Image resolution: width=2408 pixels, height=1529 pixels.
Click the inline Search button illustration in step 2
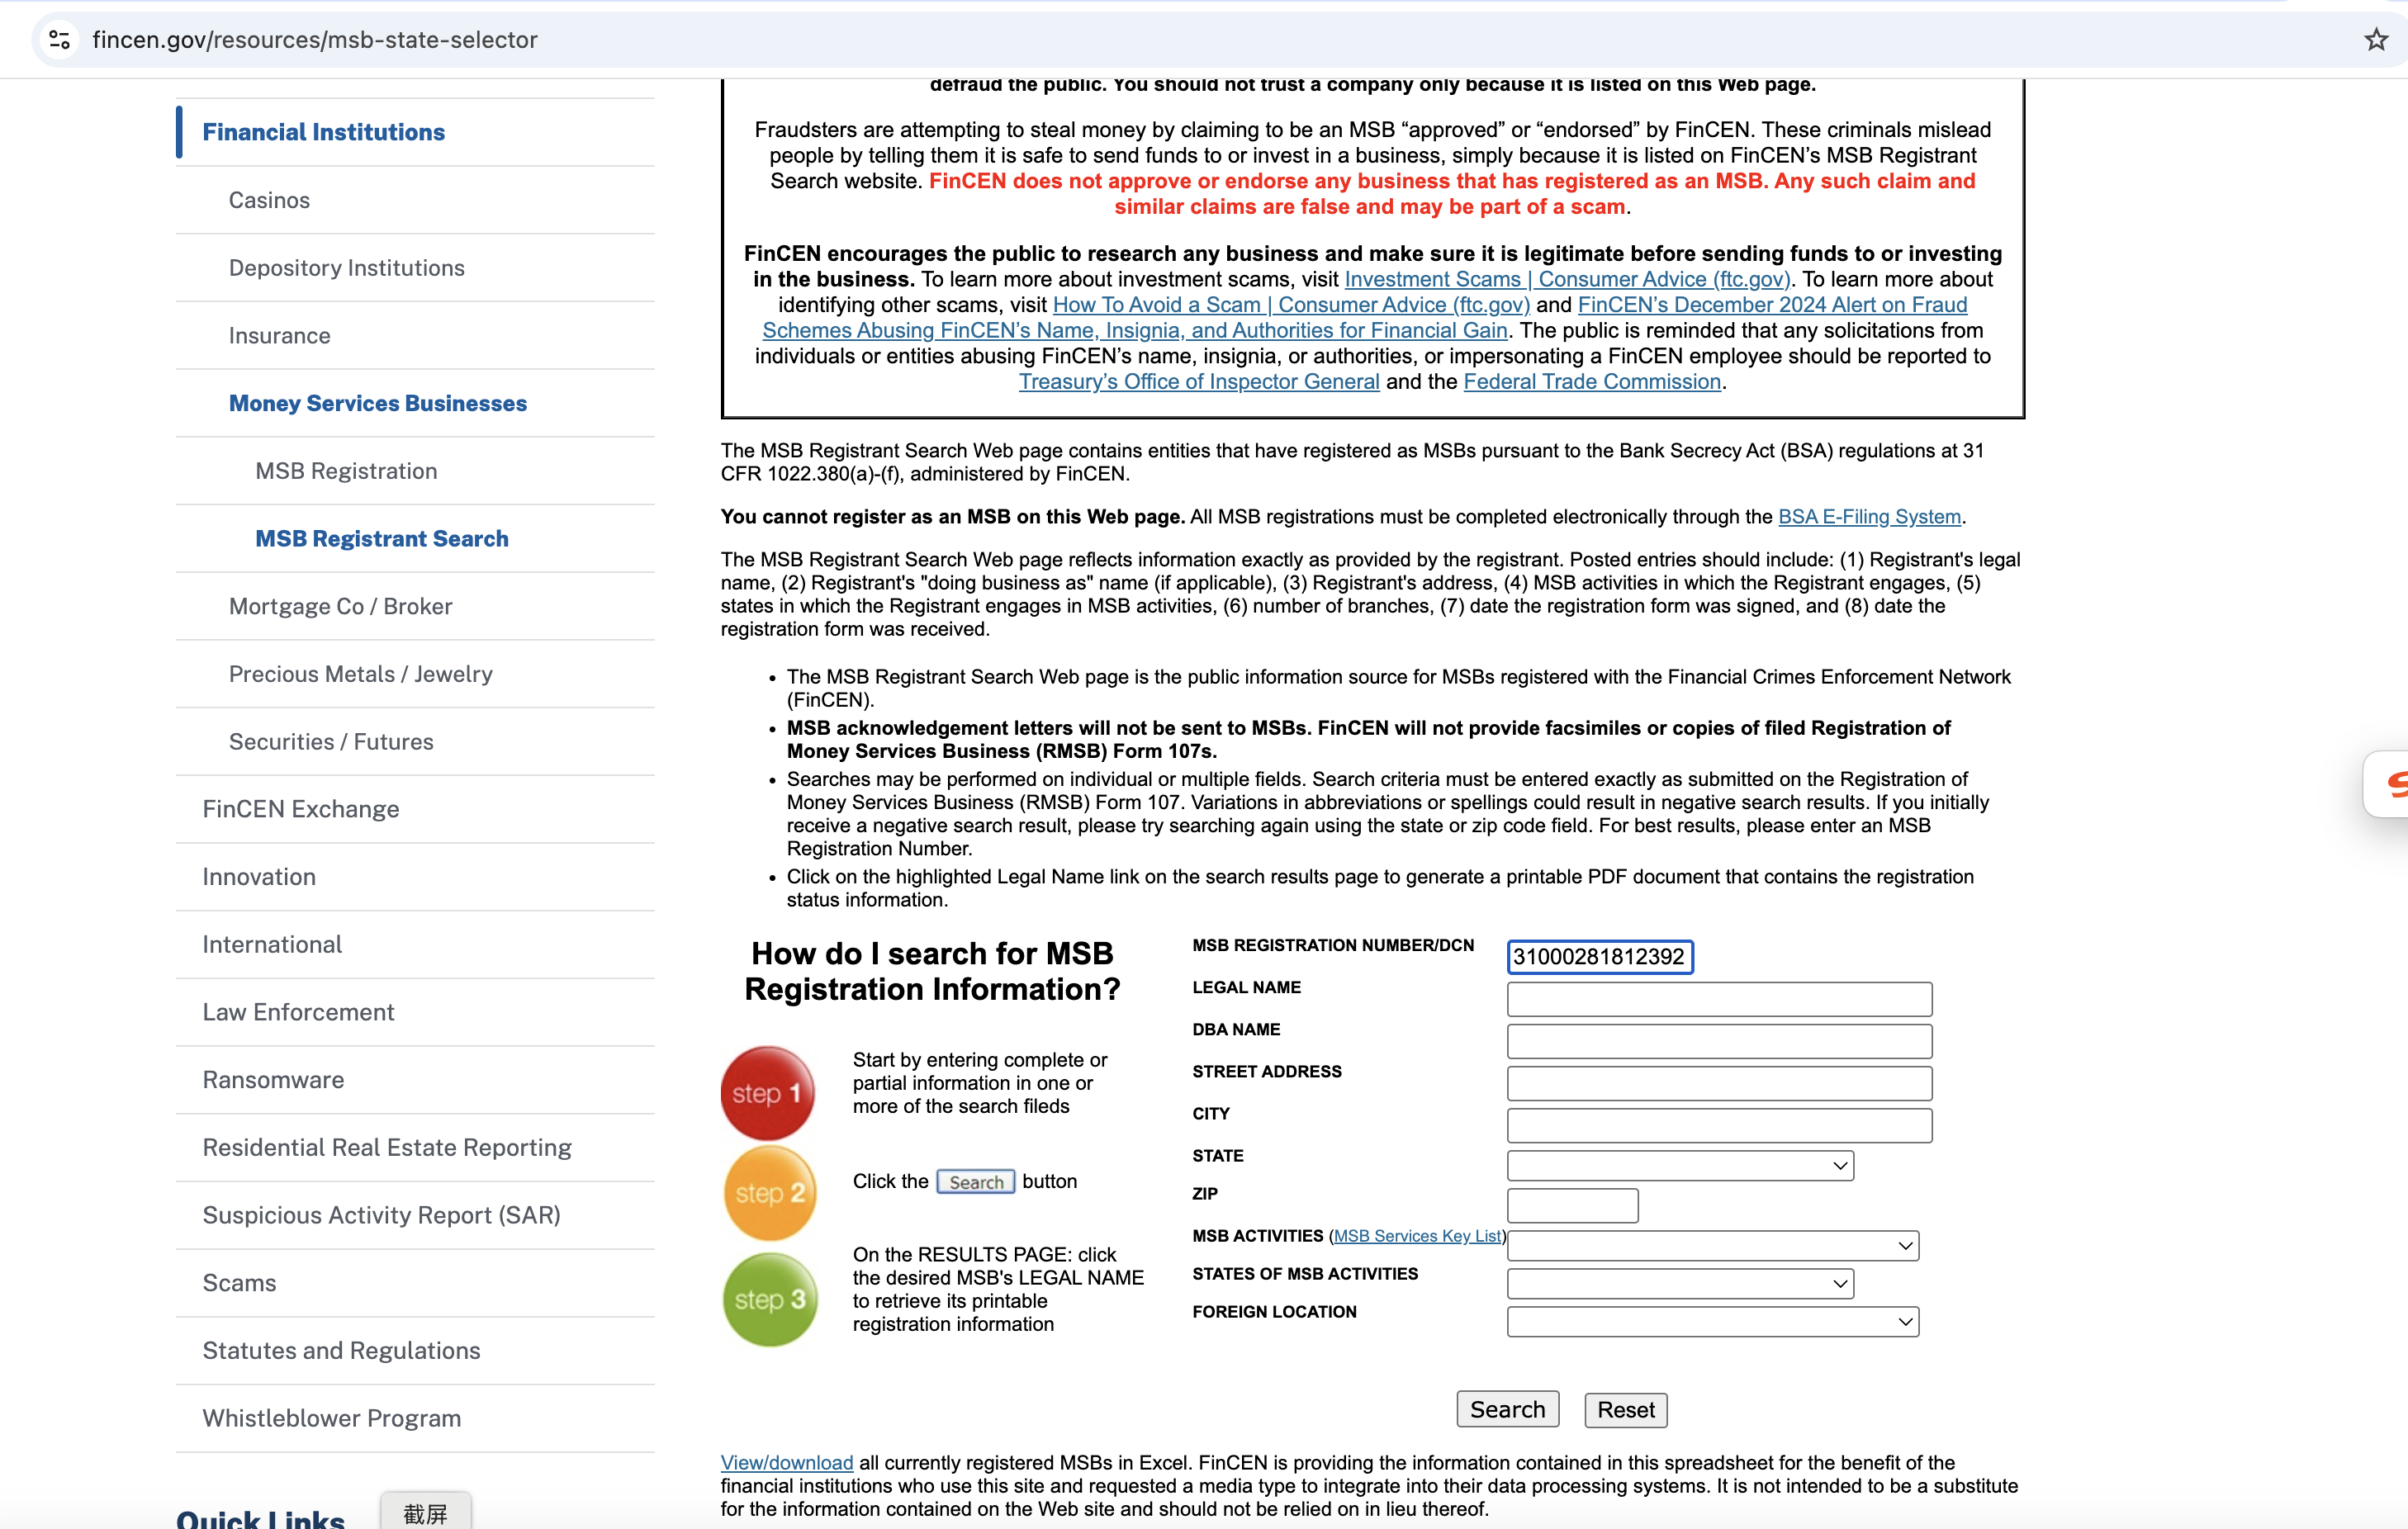976,1182
